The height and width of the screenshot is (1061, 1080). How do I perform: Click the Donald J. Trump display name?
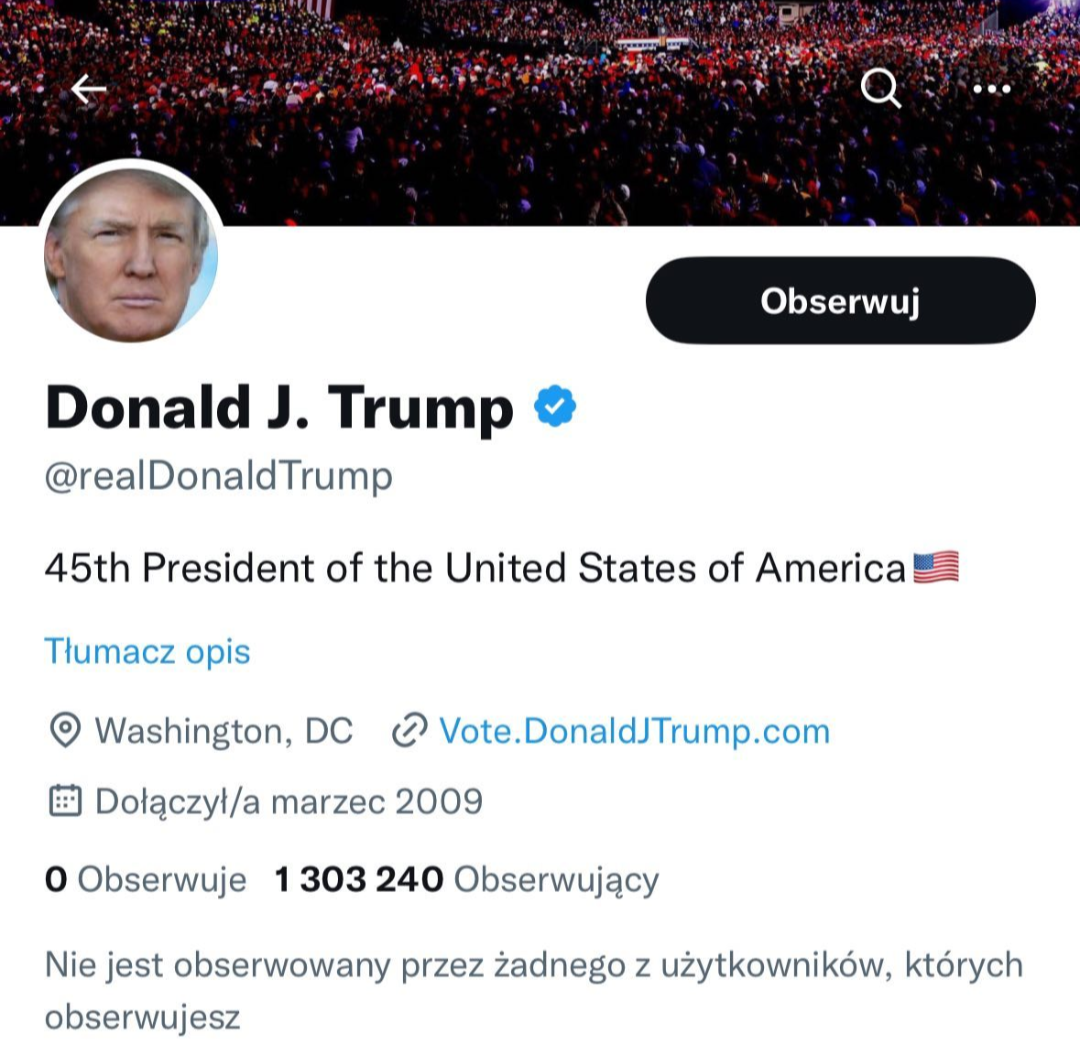[x=279, y=408]
